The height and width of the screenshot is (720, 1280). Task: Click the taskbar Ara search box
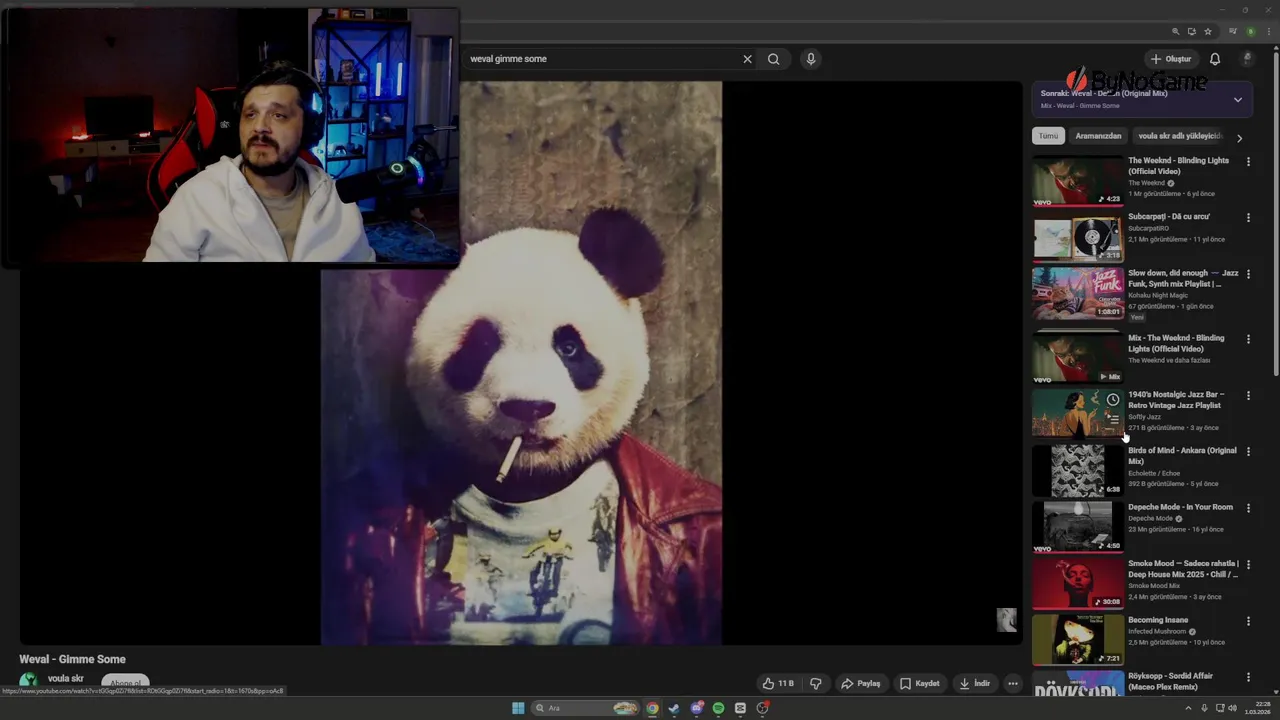click(x=585, y=708)
